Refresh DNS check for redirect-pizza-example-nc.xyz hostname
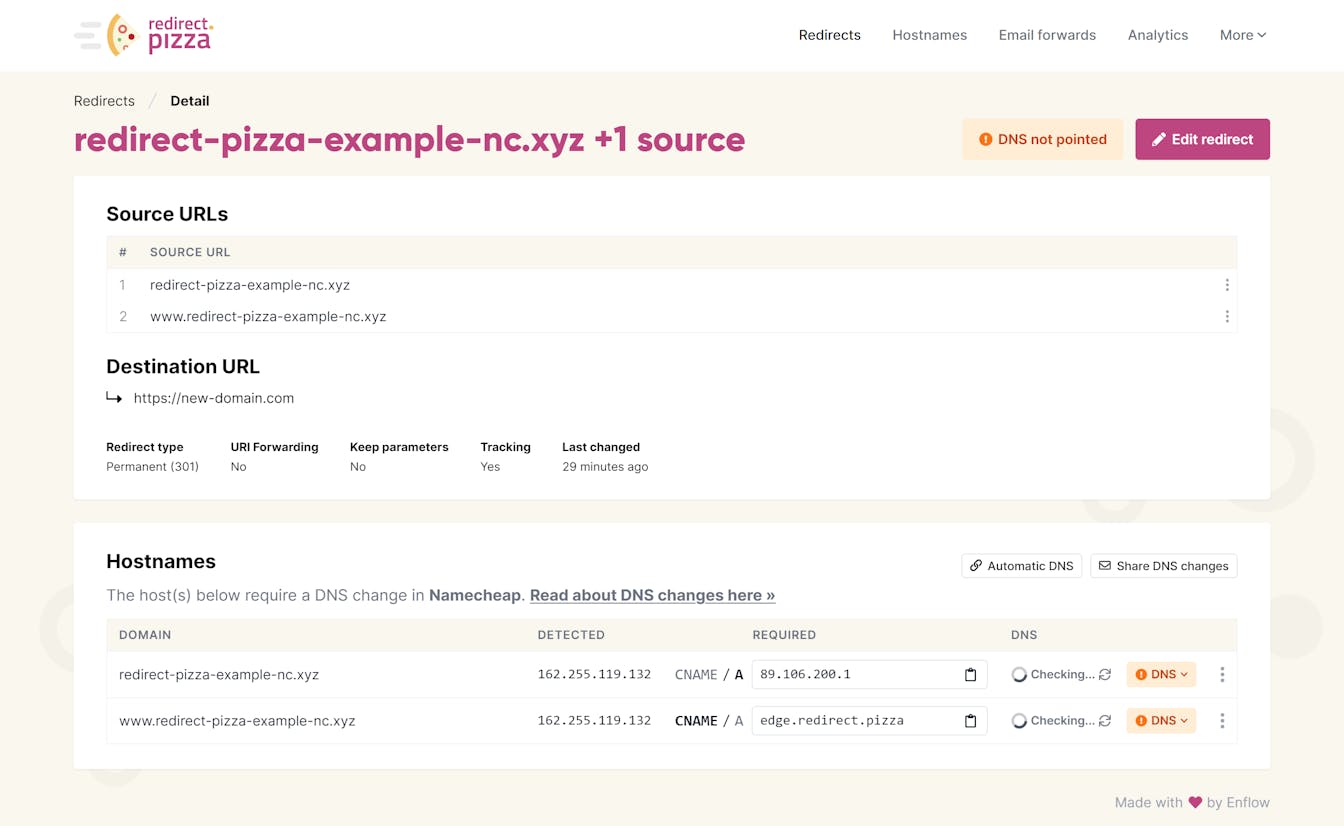Viewport: 1344px width, 826px height. point(1105,675)
